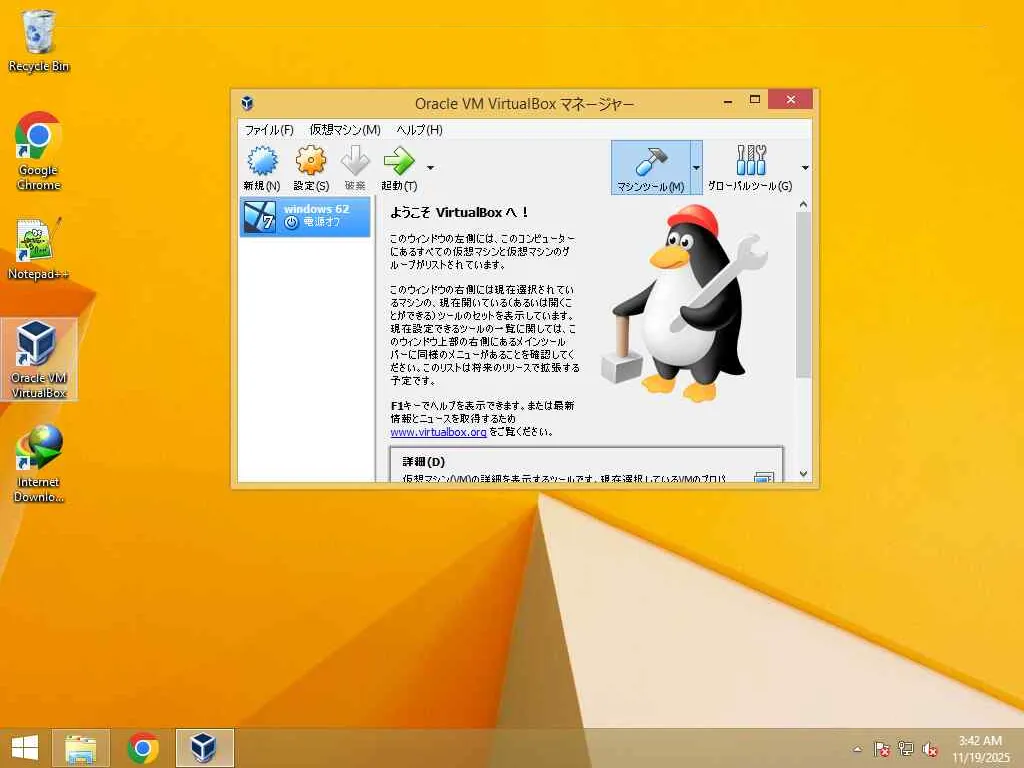The width and height of the screenshot is (1024, 768).
Task: Click the Internet Download Manager desktop shortcut
Action: point(39,464)
